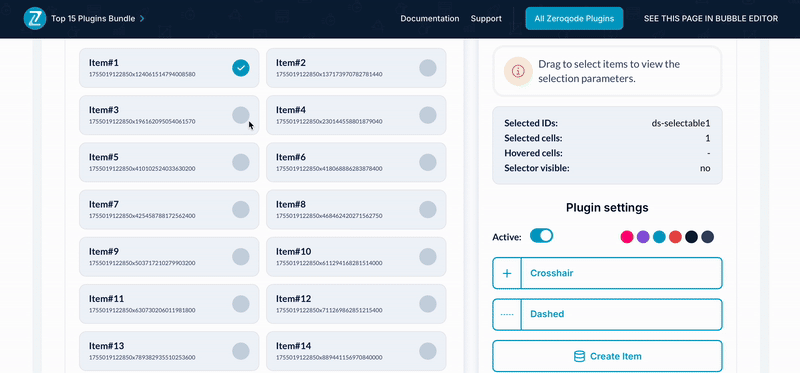Select the Item#3 circle checkbox
Screen dimensions: 800x373
(241, 115)
